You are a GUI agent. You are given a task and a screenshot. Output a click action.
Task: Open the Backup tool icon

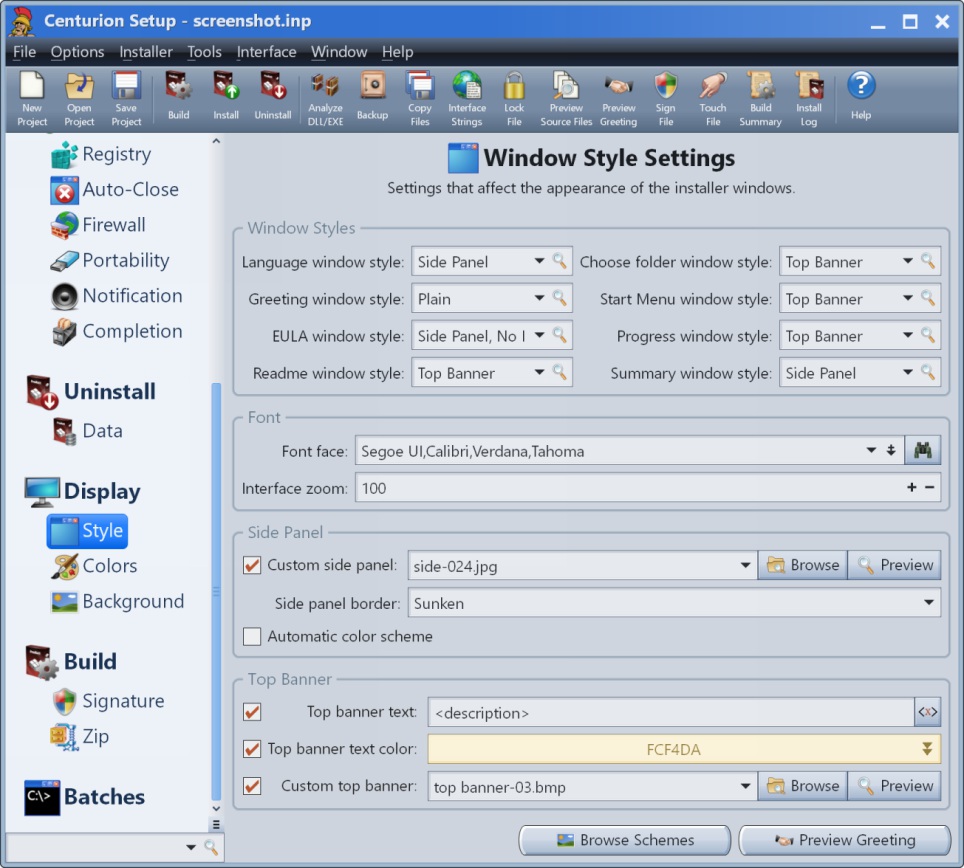[373, 96]
